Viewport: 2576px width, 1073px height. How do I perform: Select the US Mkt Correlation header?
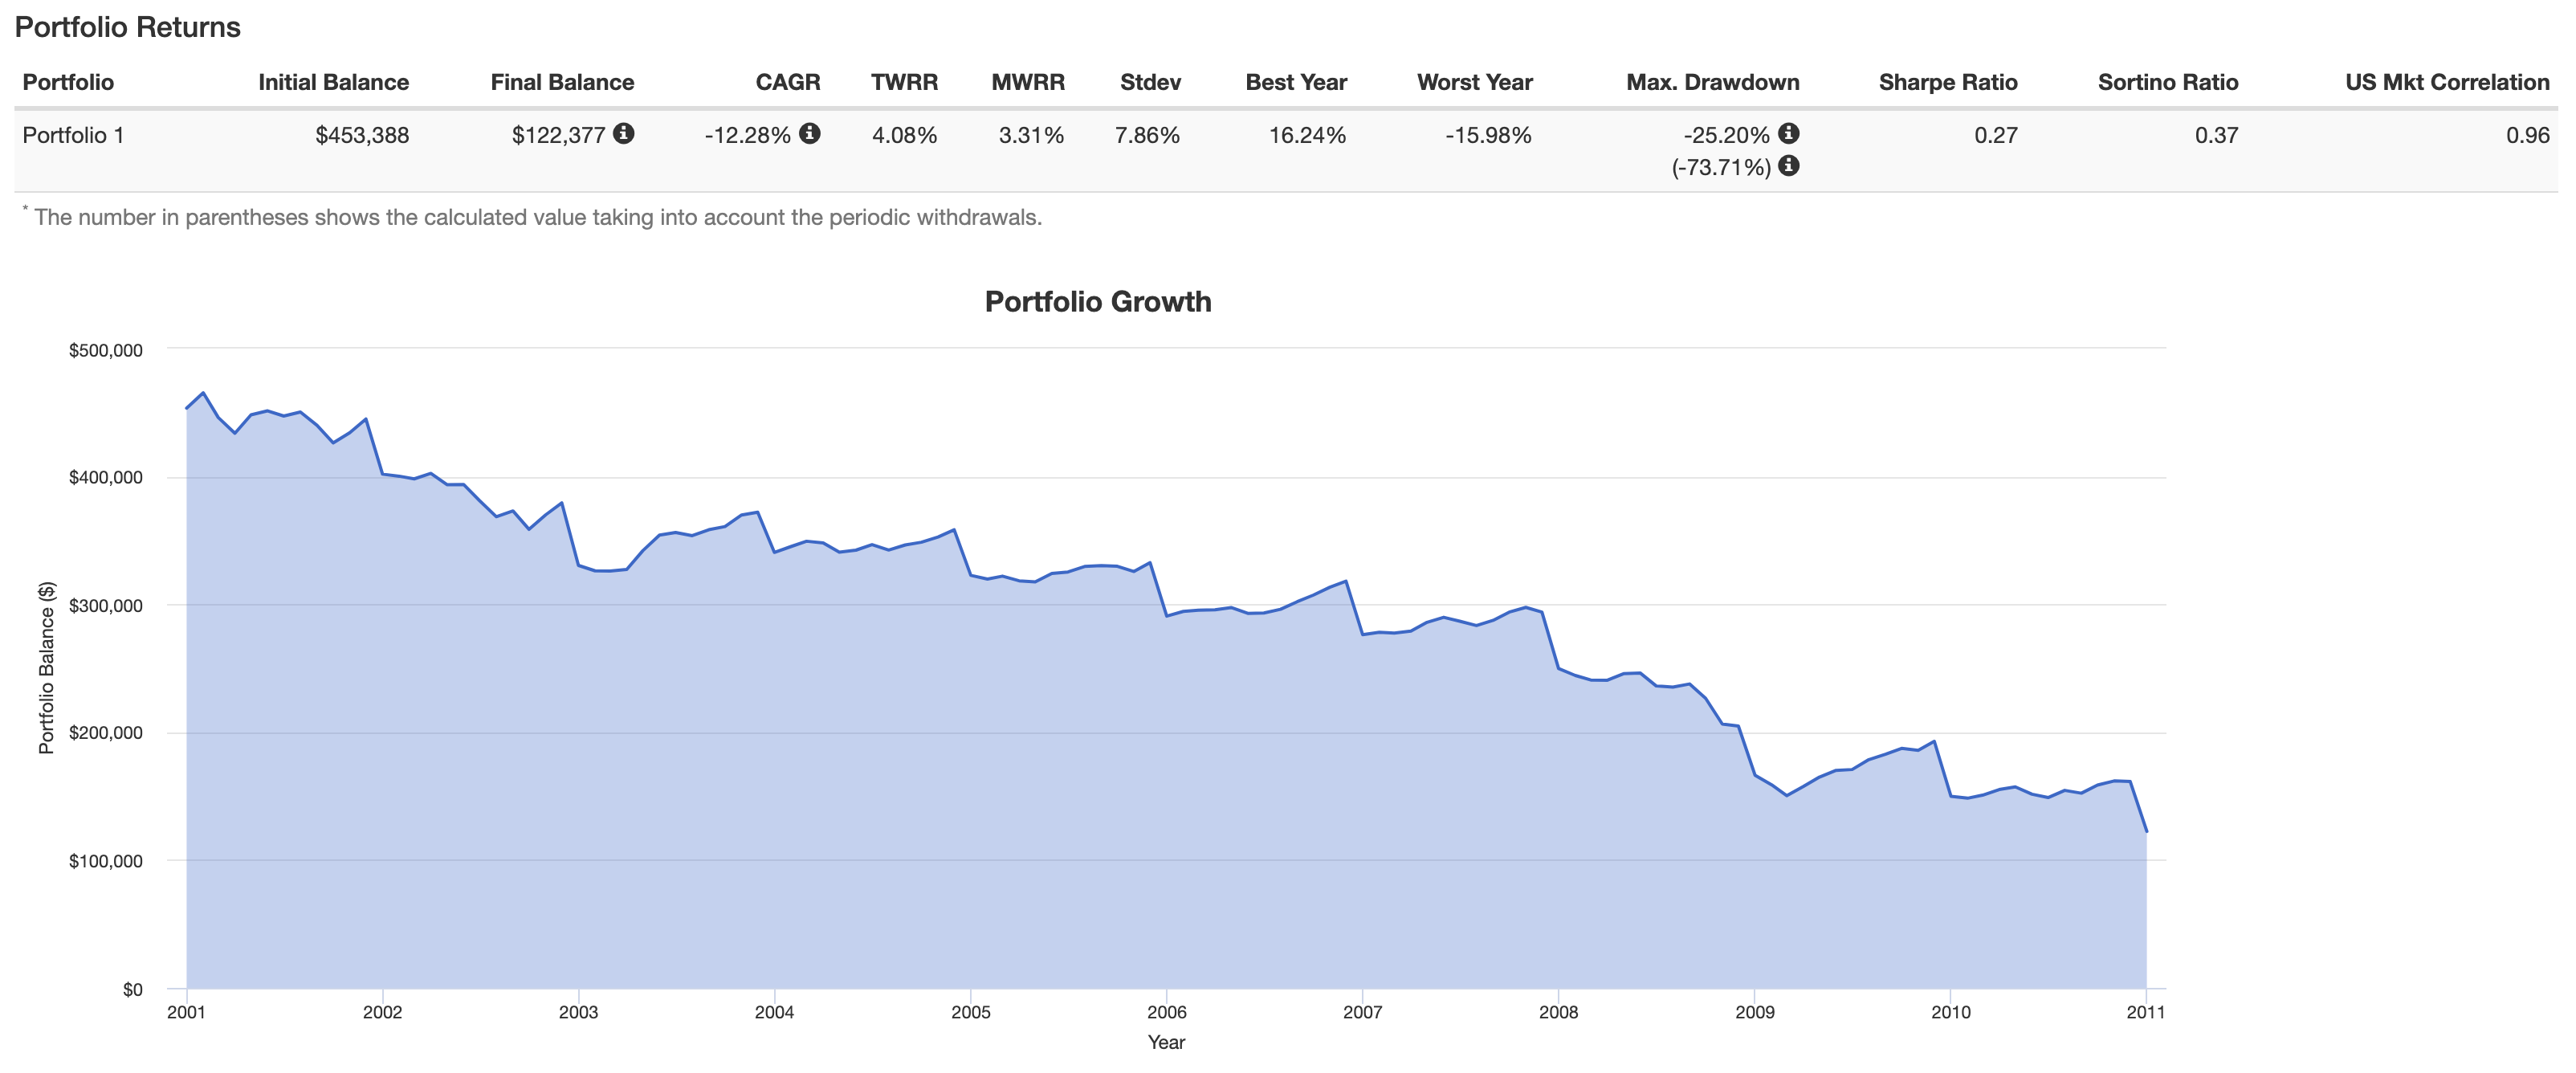(x=2446, y=82)
